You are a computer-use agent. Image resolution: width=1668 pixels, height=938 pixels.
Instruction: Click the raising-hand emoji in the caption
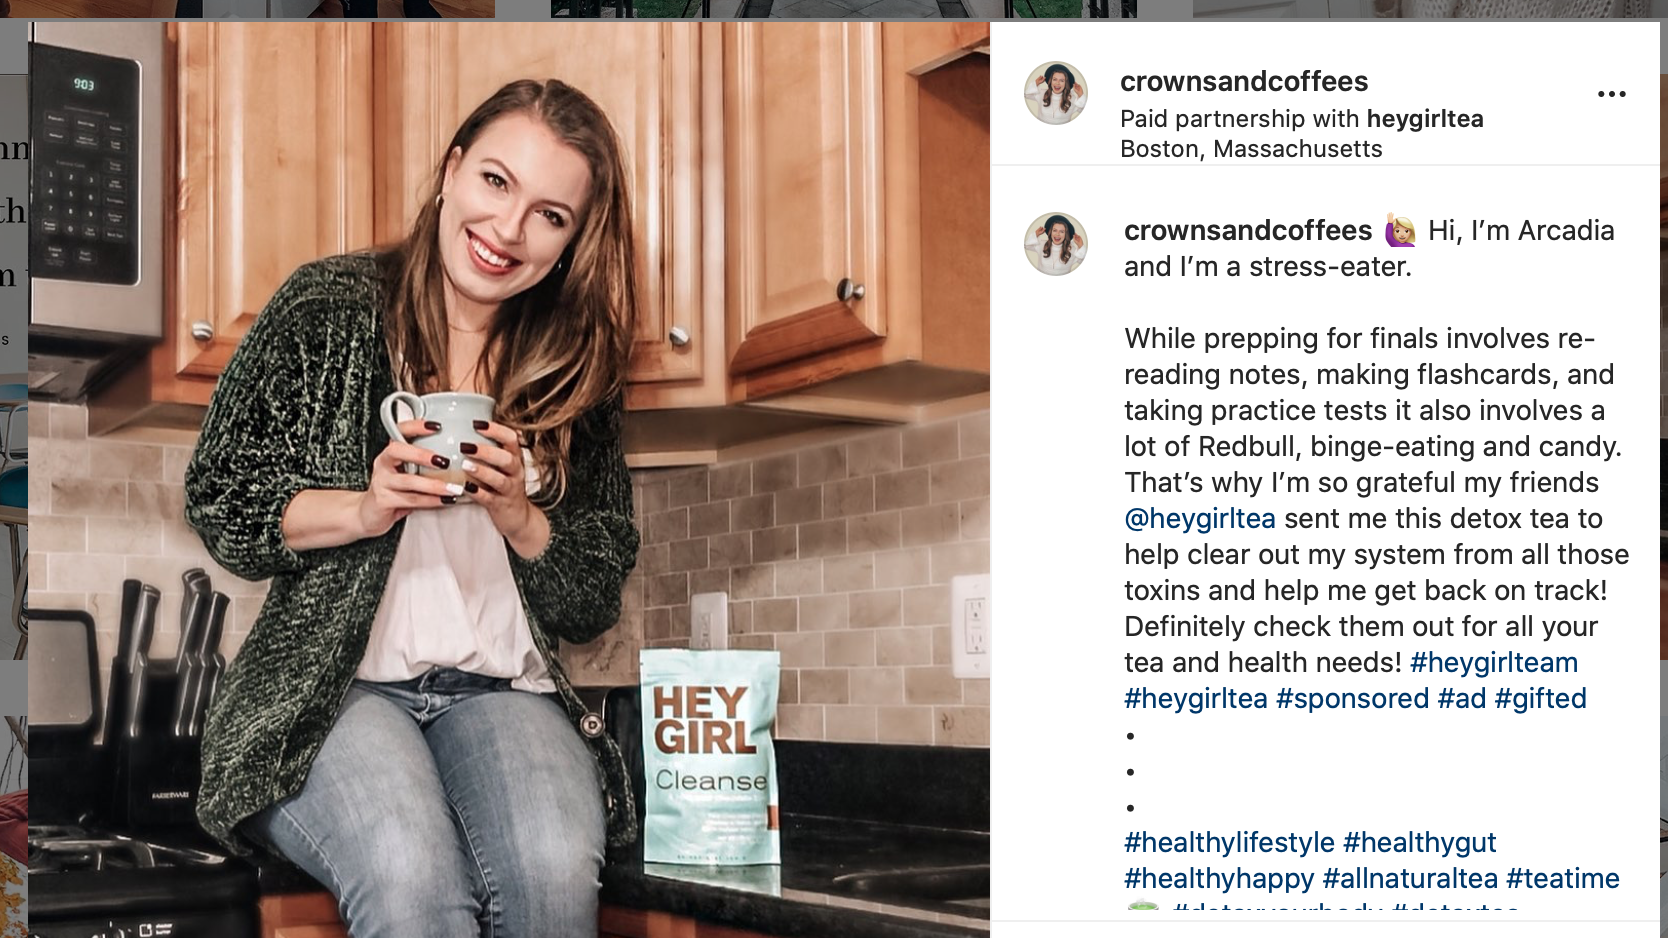coord(1400,231)
